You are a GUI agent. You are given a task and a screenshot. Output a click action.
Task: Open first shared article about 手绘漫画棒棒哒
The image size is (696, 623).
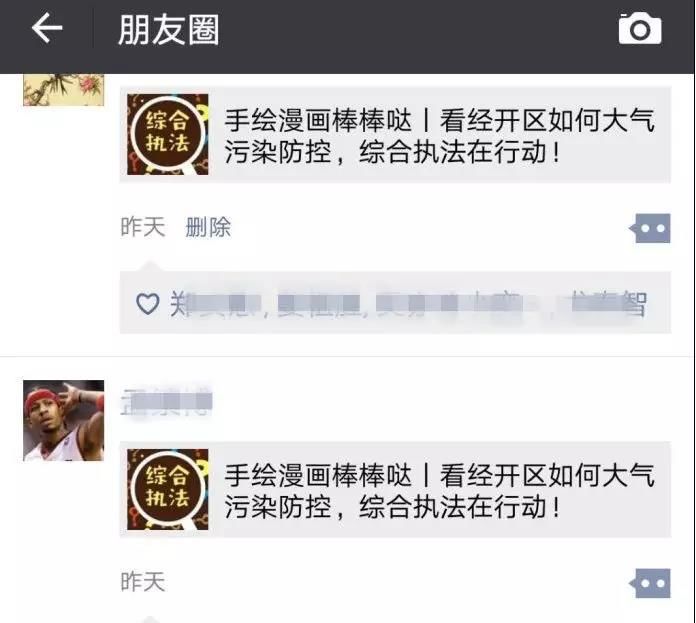coord(395,134)
